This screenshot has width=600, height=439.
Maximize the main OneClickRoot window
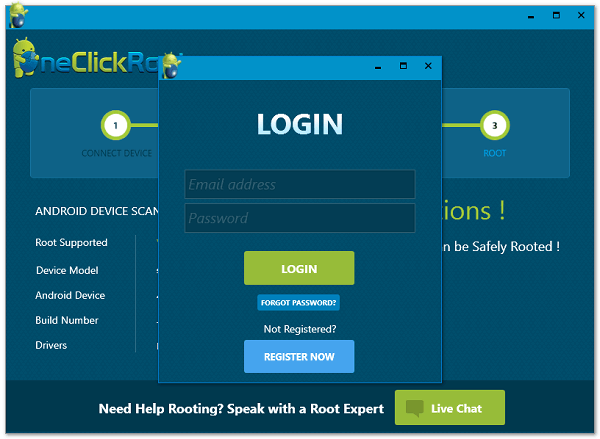(x=556, y=15)
